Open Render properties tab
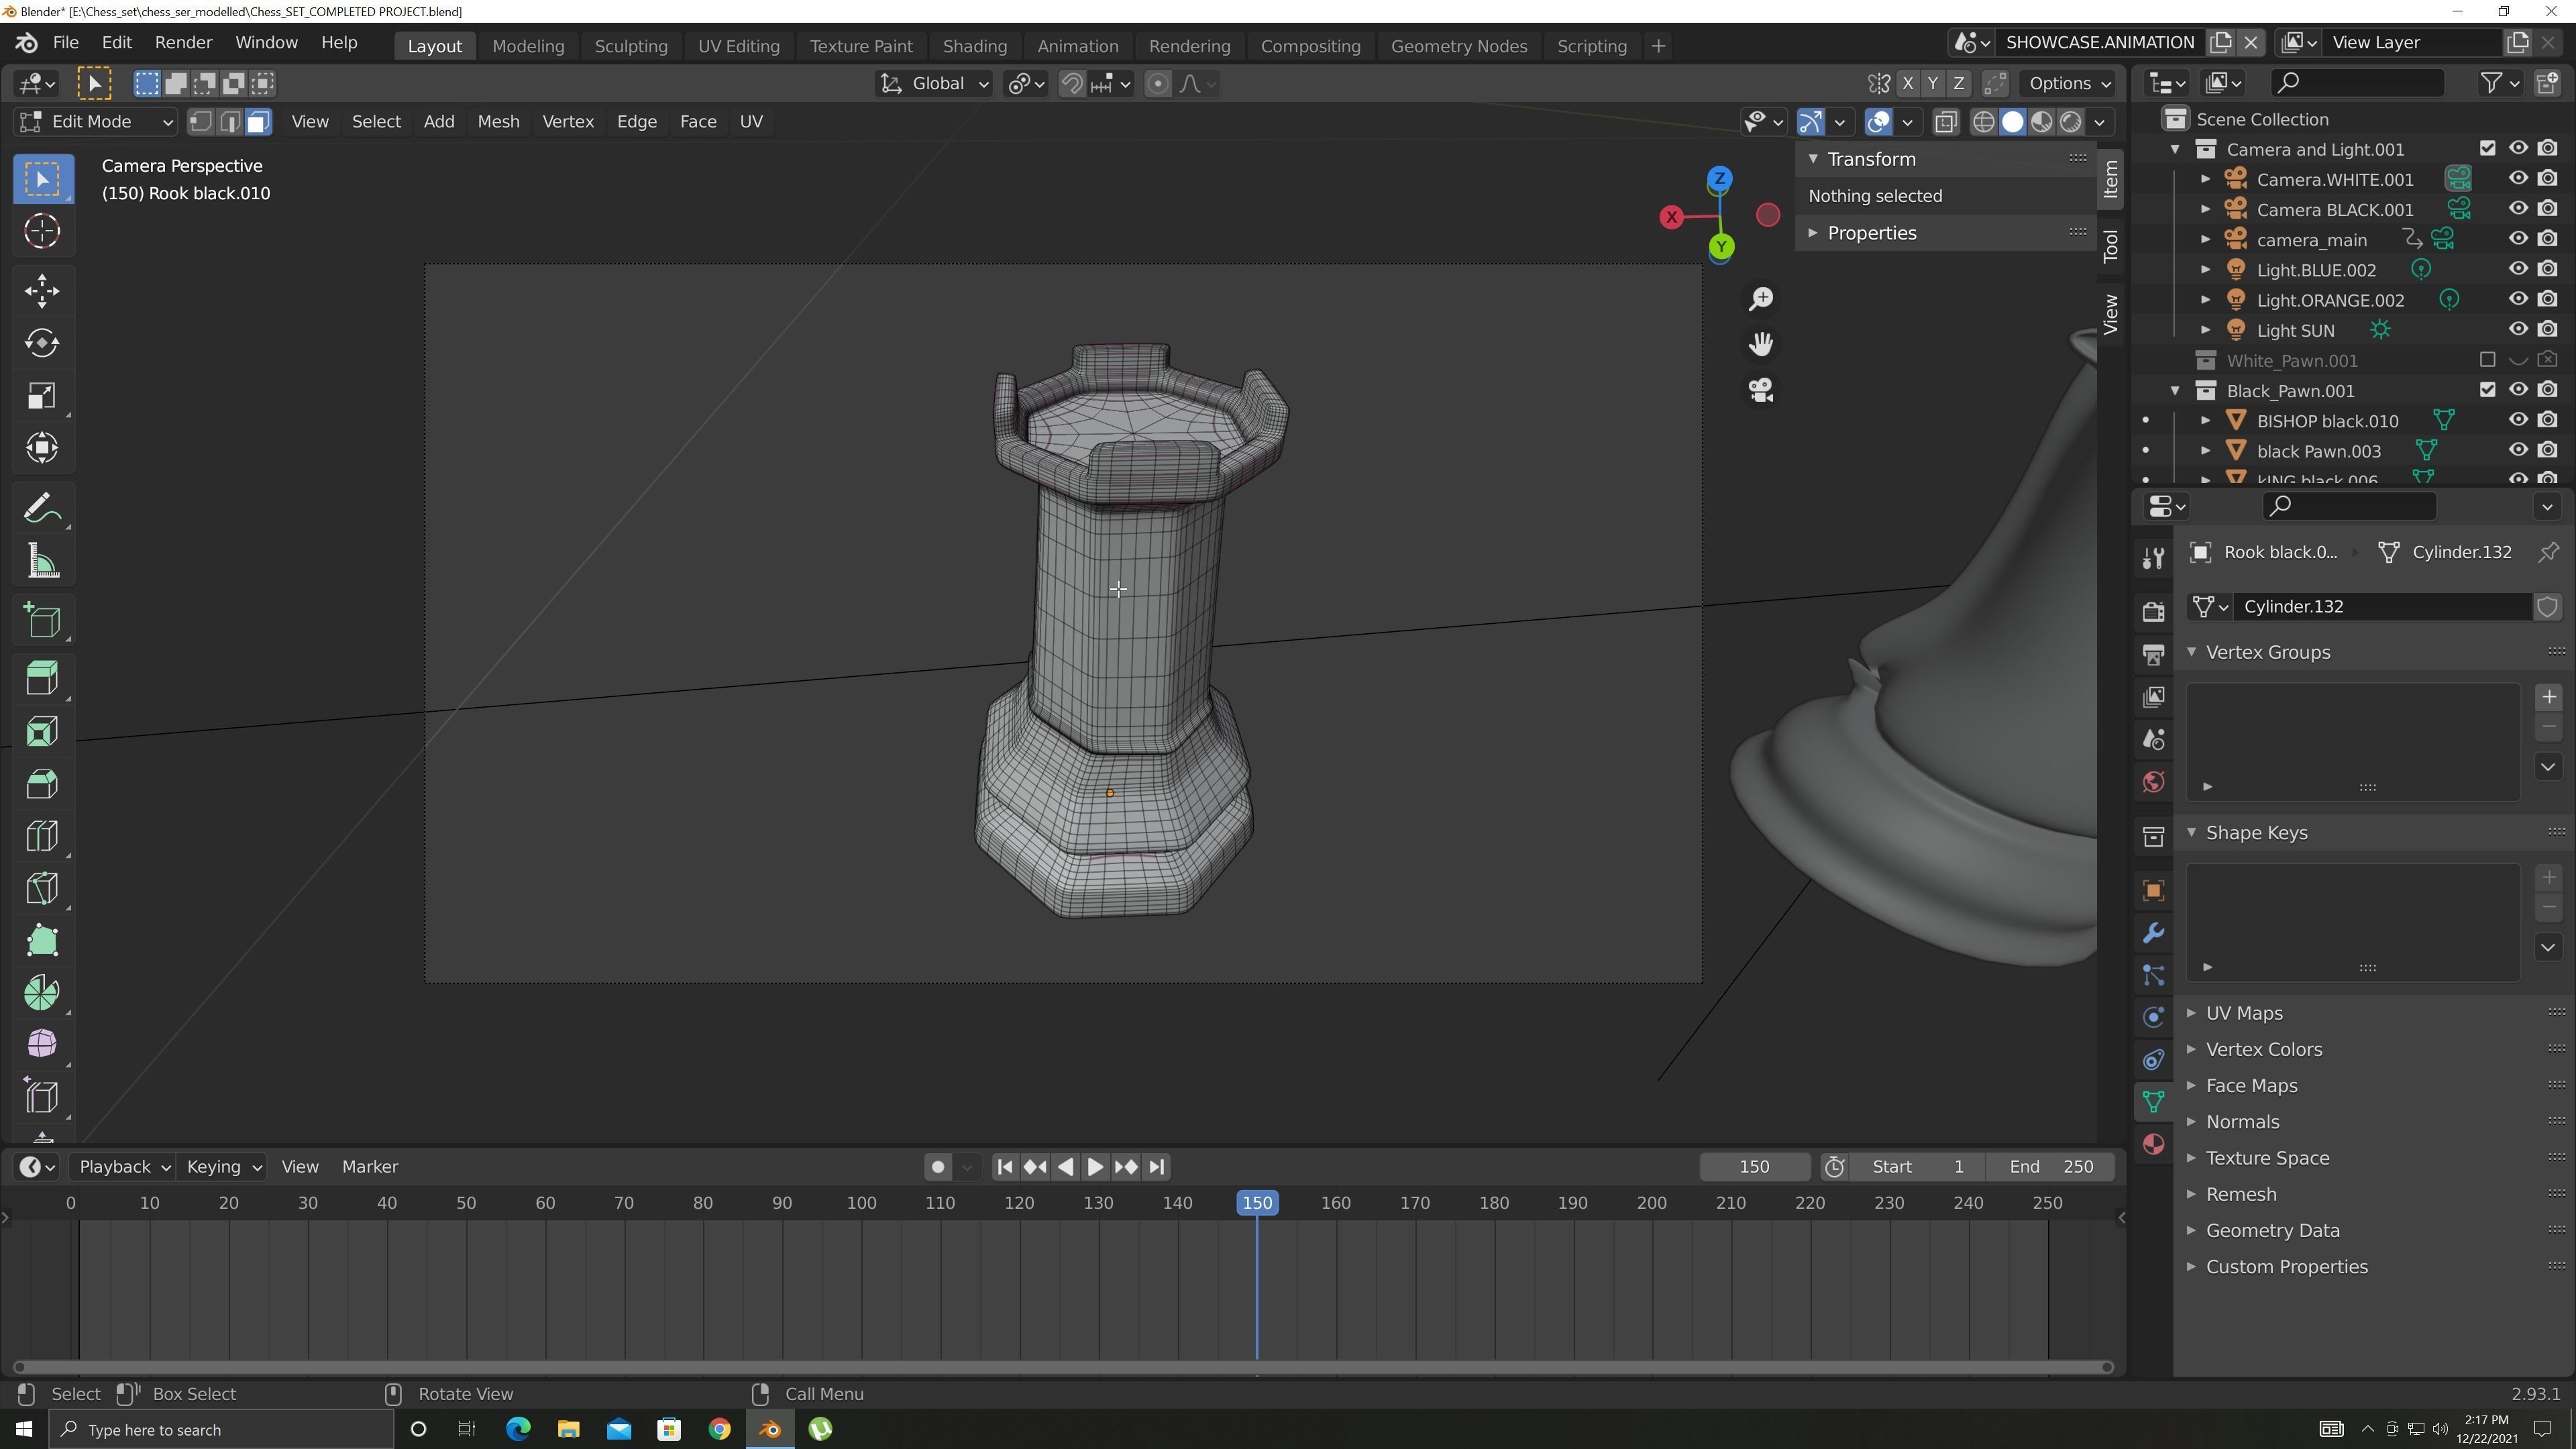This screenshot has width=2576, height=1449. click(2153, 611)
